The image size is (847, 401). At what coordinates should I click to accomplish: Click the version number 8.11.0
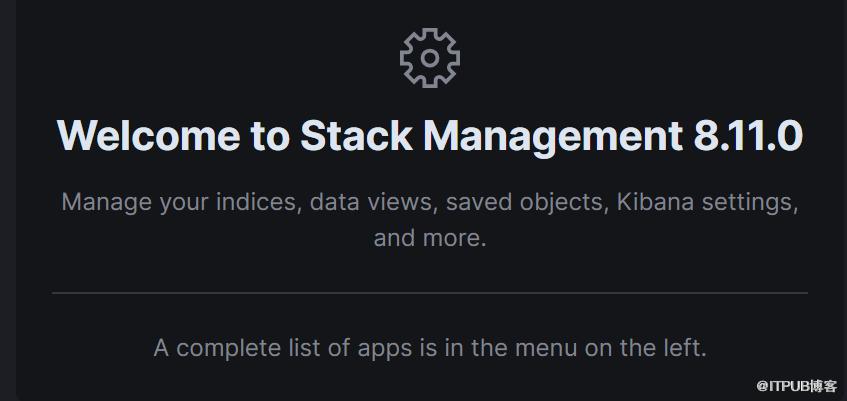(x=747, y=136)
